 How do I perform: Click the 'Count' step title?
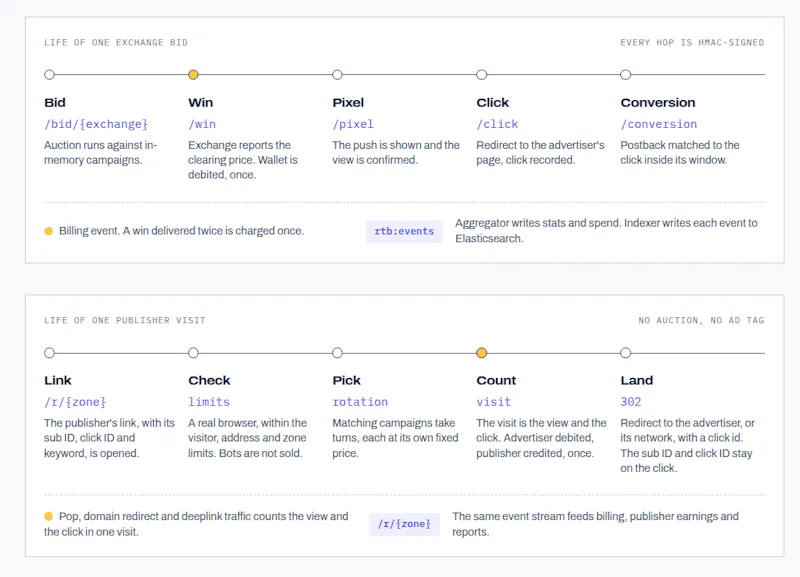pos(496,381)
